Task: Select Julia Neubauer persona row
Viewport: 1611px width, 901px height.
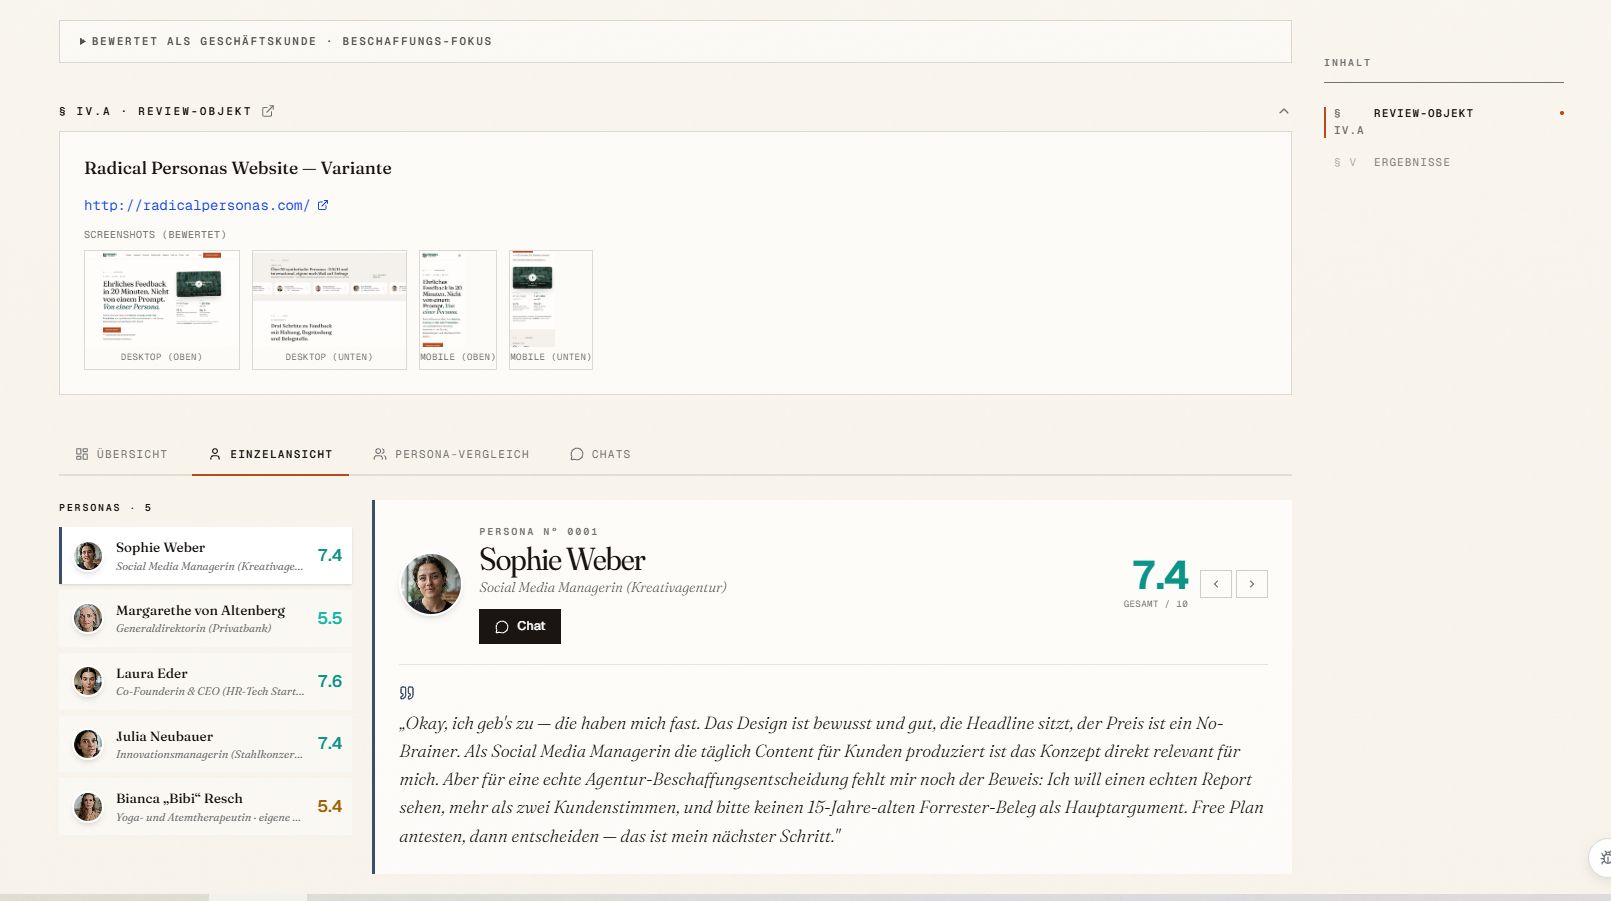Action: pyautogui.click(x=206, y=744)
